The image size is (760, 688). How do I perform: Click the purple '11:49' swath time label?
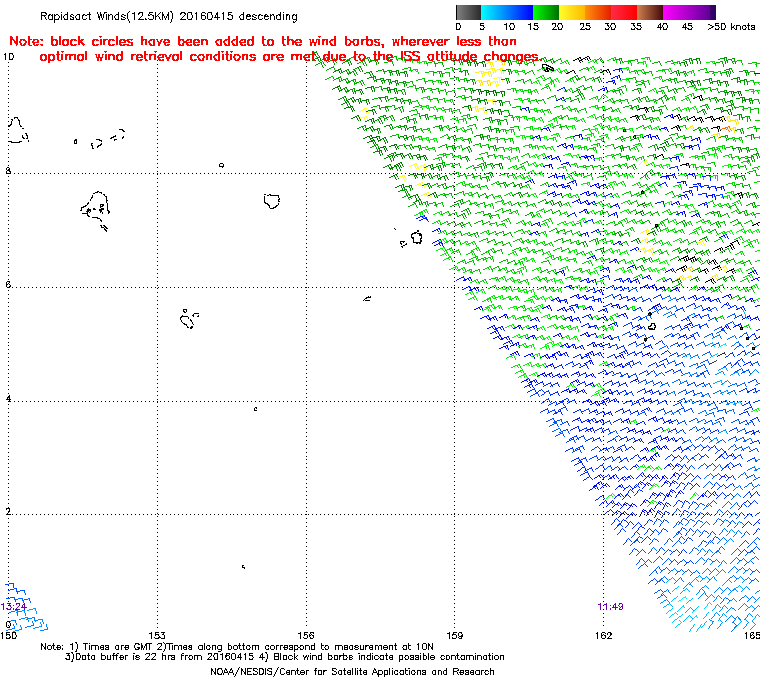tap(610, 607)
